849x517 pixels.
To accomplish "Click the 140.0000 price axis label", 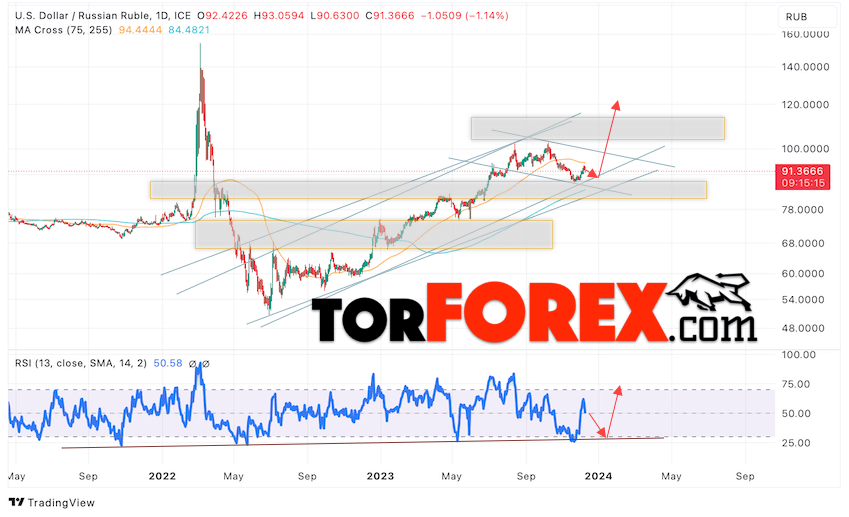I will [805, 67].
